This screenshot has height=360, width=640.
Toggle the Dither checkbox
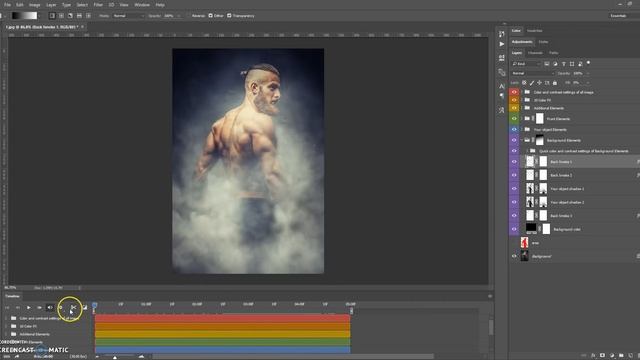(x=211, y=16)
